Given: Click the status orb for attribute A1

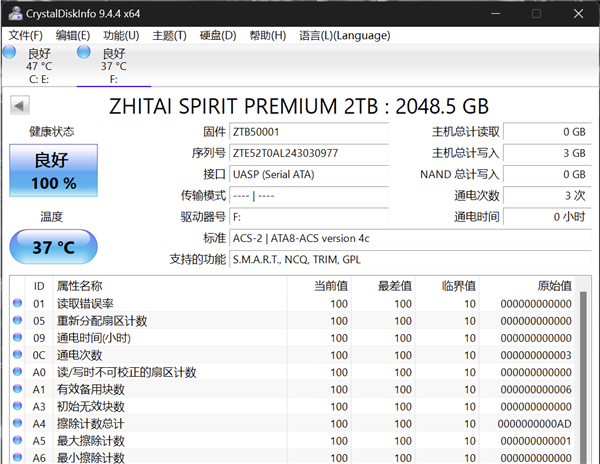Looking at the screenshot, I should pos(17,389).
